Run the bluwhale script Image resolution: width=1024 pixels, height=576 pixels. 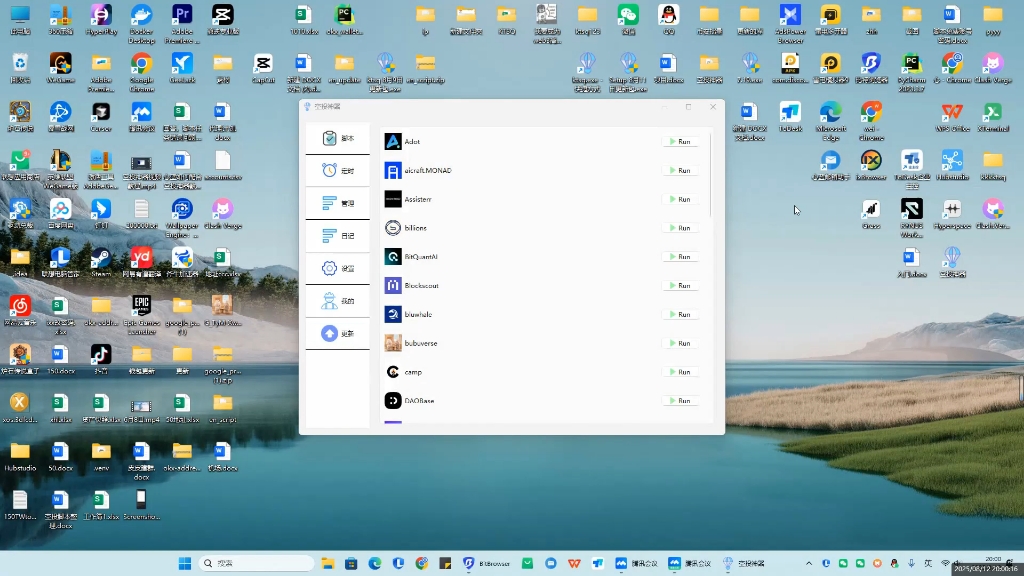(680, 314)
